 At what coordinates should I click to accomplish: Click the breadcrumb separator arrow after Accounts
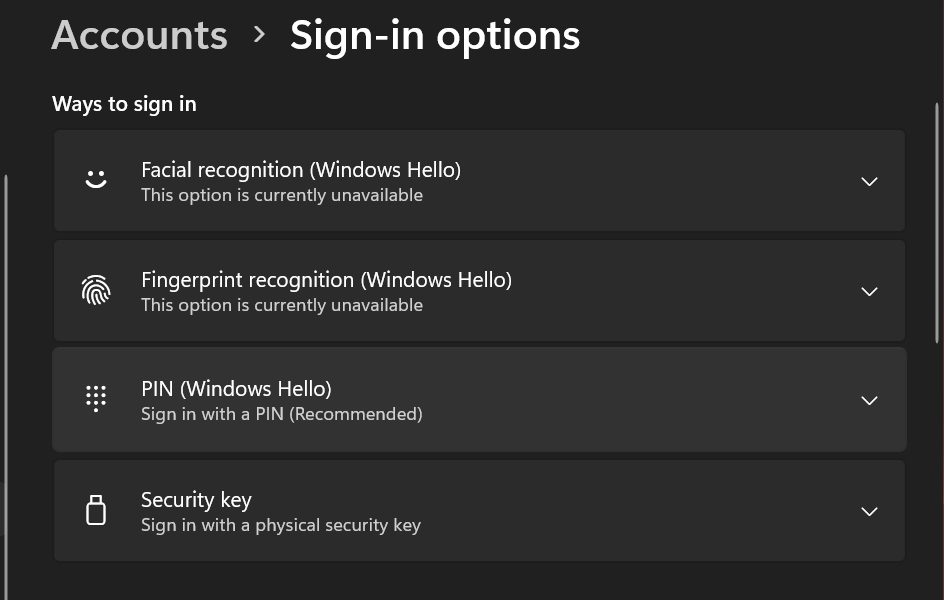(x=260, y=35)
